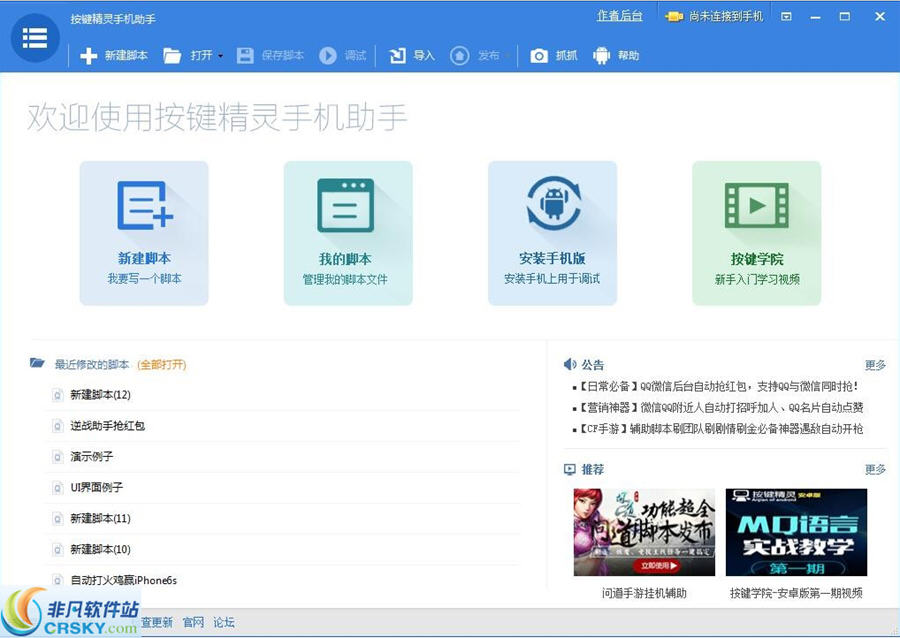Viewport: 900px width, 638px height.
Task: Click the 帮助 android robot icon
Action: 602,56
